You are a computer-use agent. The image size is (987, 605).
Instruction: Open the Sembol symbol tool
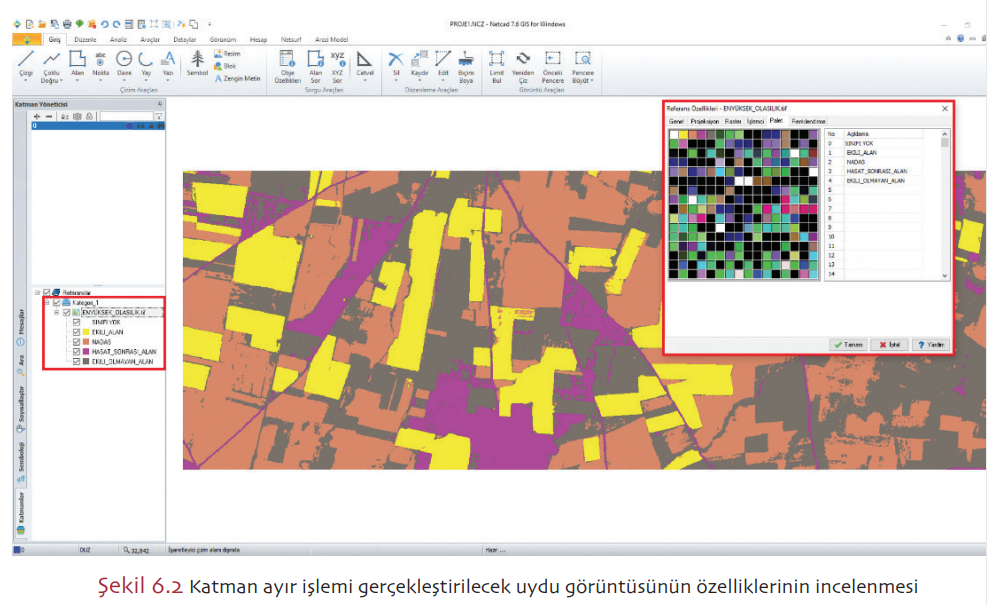197,62
